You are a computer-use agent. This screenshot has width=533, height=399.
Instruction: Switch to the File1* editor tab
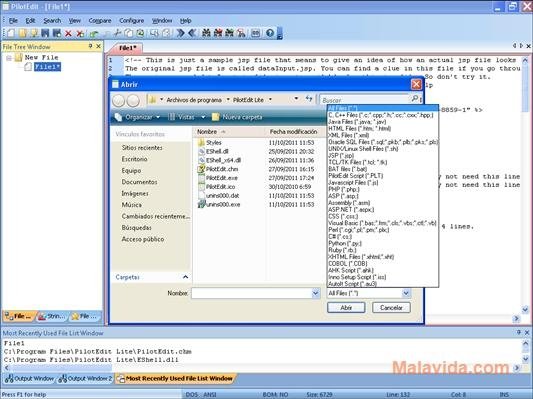(x=127, y=48)
